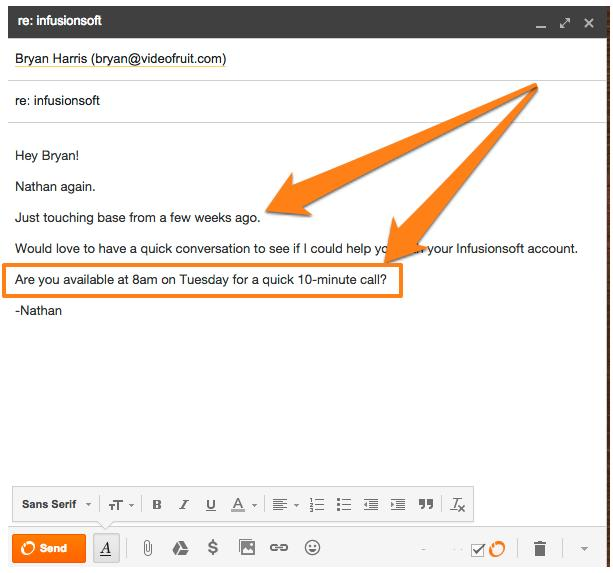The image size is (613, 573).
Task: Apply quote formatting
Action: (426, 504)
